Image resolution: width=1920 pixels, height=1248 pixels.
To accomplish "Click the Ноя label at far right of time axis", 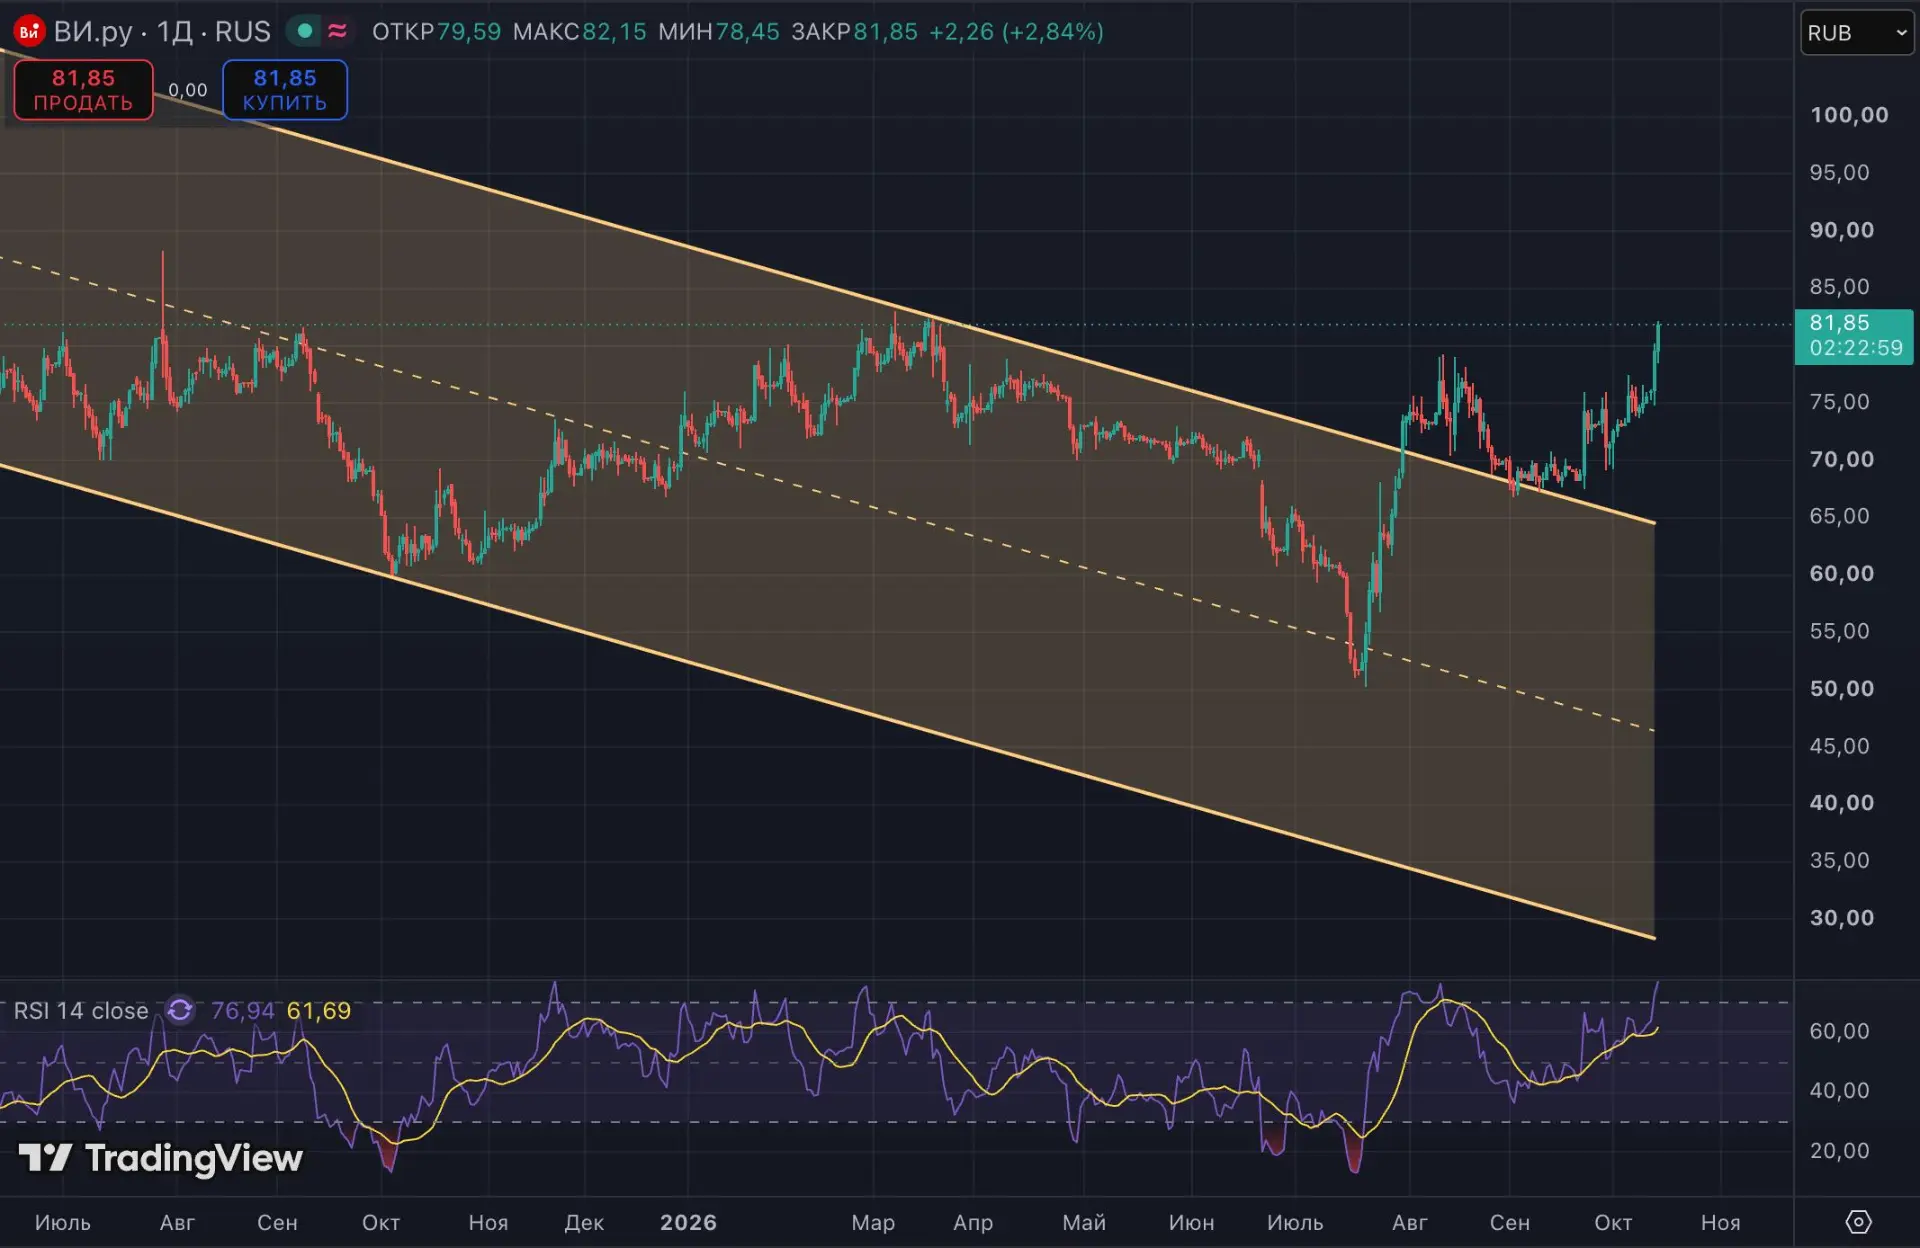I will (1720, 1222).
